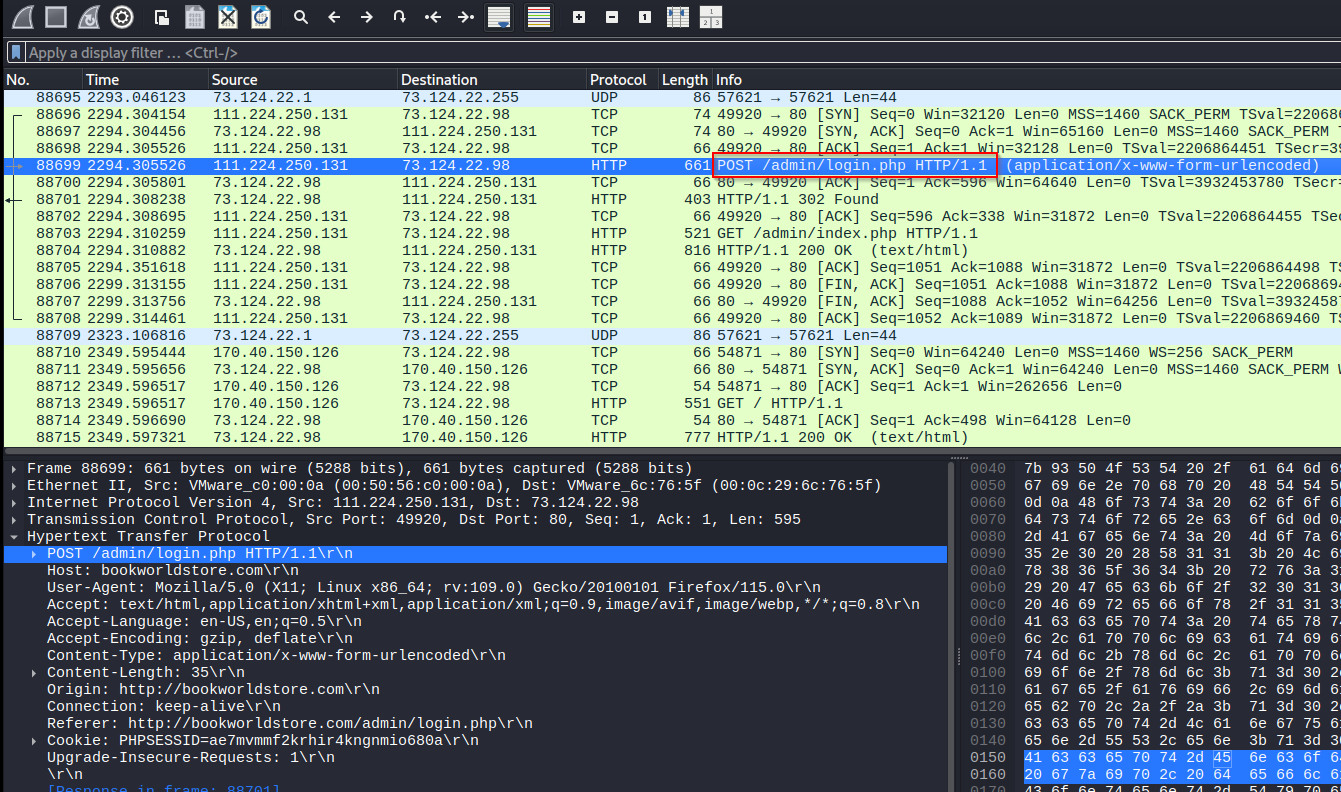
Task: Toggle auto-scroll during live capture
Action: point(498,17)
